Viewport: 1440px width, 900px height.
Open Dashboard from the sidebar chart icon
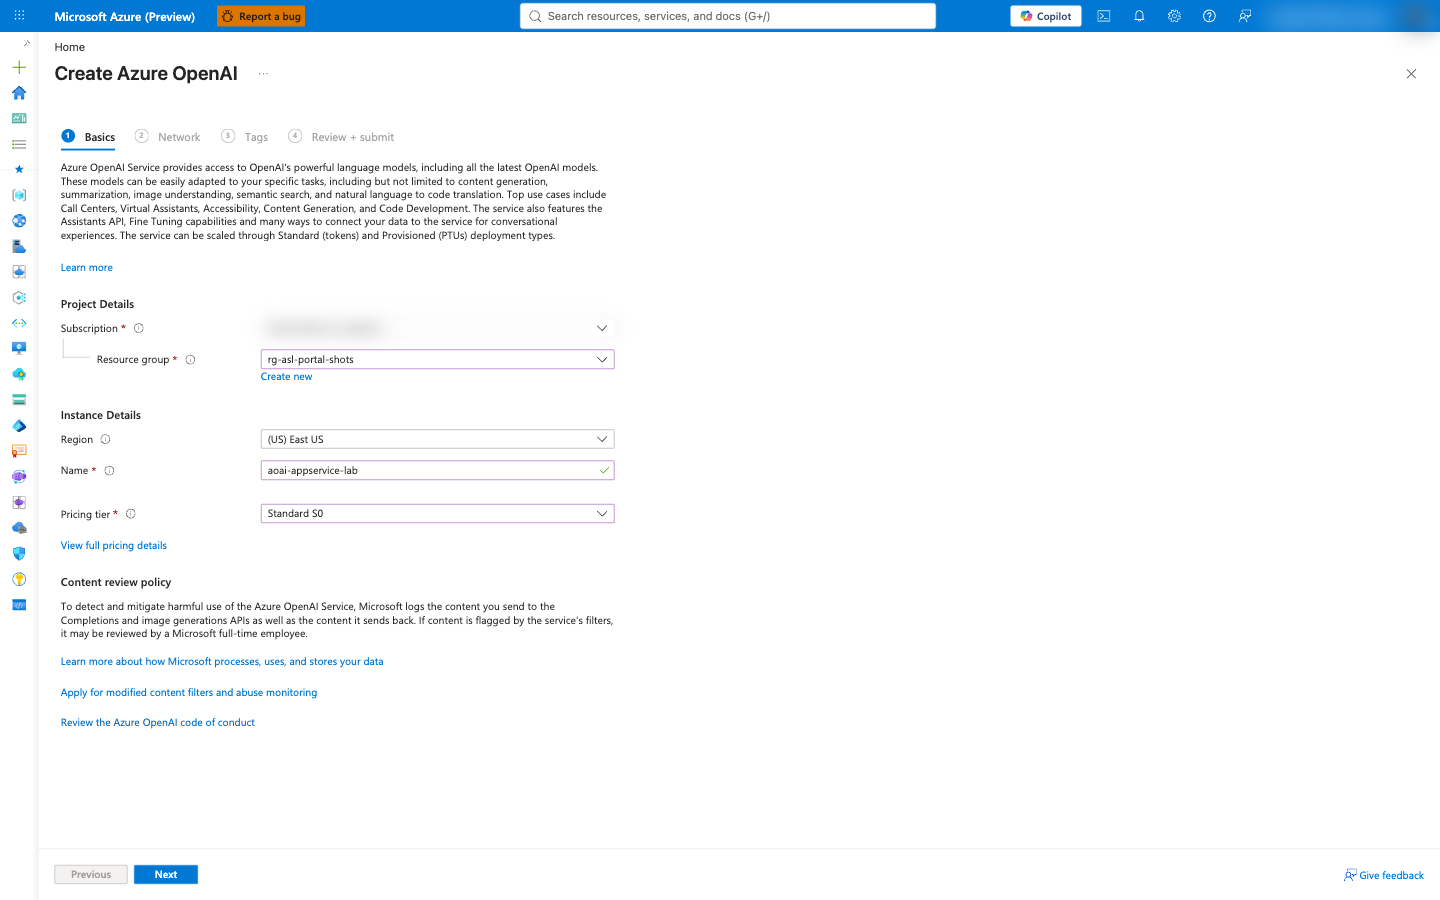tap(19, 118)
